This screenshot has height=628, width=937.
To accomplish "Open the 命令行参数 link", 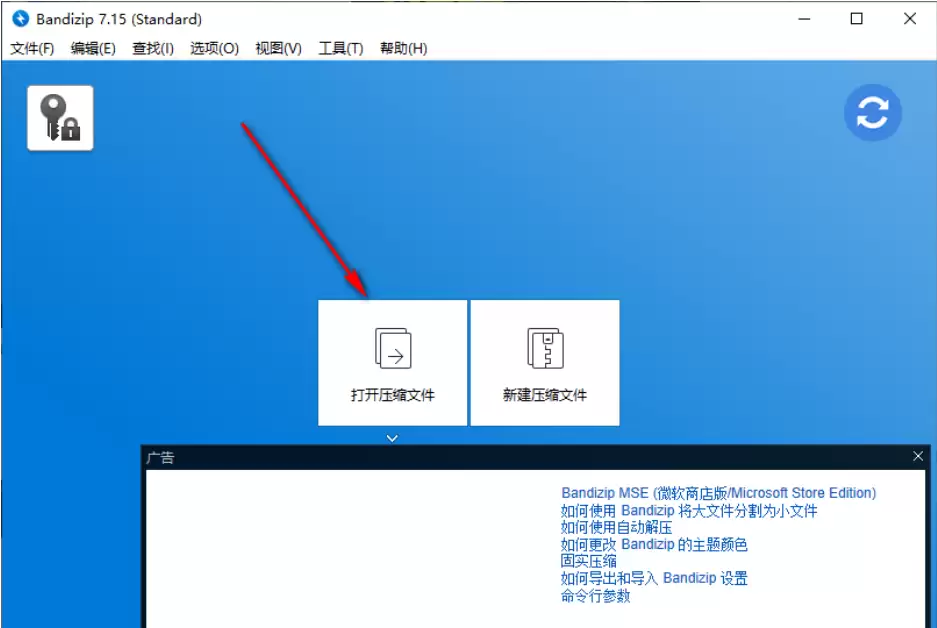I will [x=595, y=596].
